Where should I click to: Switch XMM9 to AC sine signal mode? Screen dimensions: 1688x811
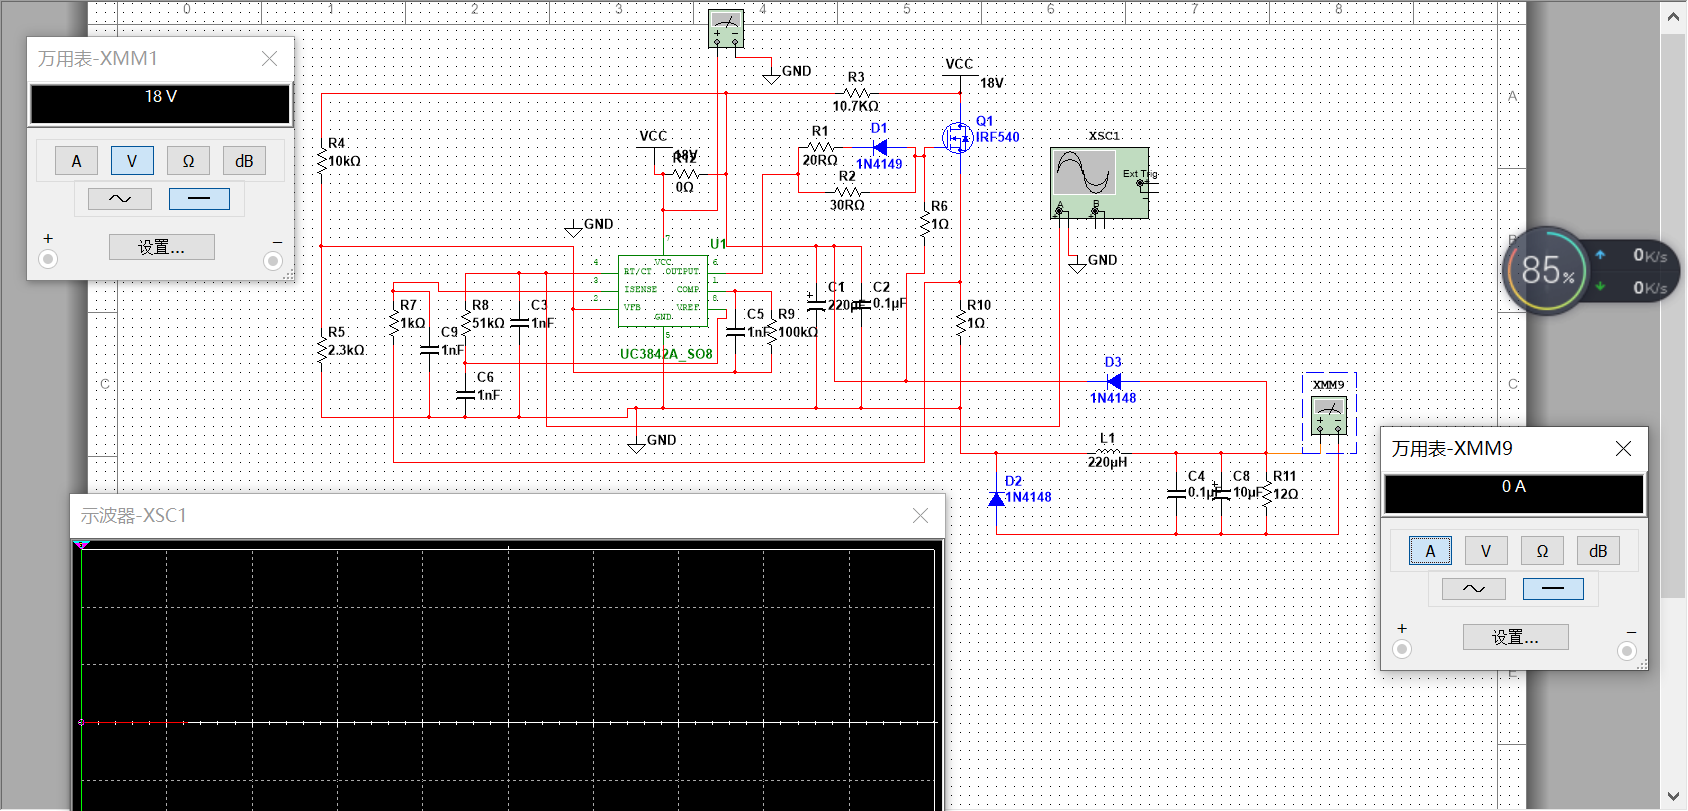pos(1474,588)
